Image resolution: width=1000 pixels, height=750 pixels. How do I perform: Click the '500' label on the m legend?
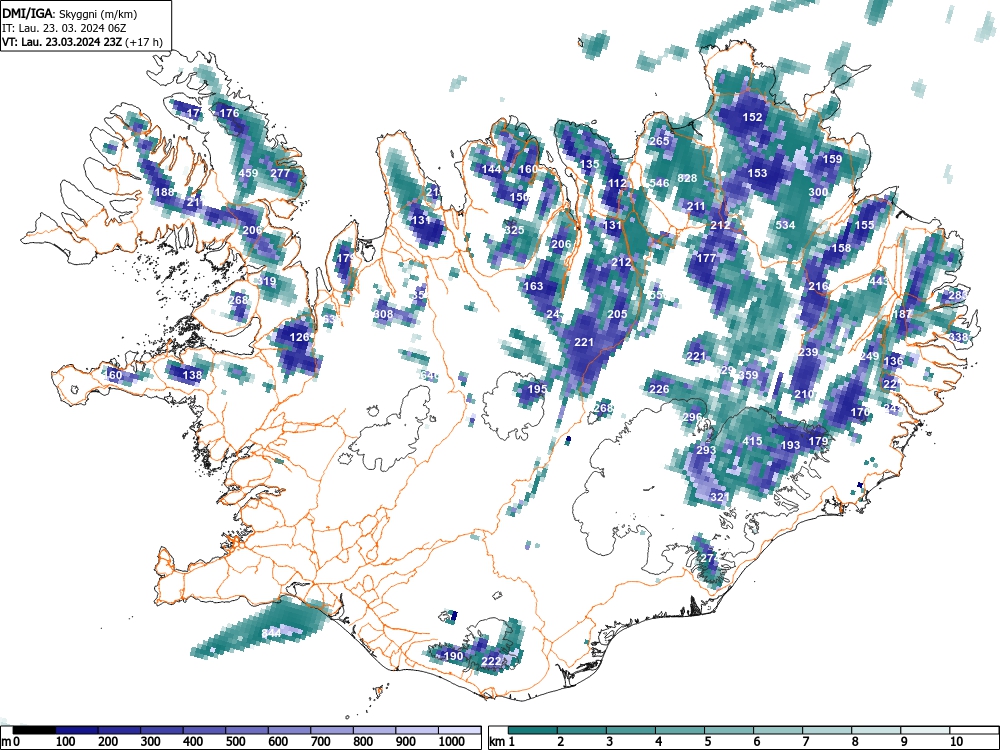click(x=235, y=741)
